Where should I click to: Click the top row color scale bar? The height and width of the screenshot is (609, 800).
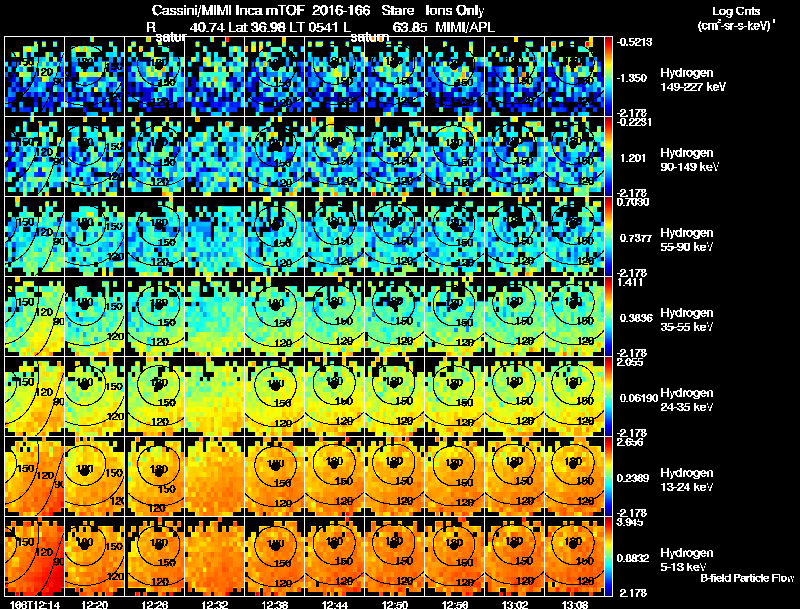coord(608,76)
